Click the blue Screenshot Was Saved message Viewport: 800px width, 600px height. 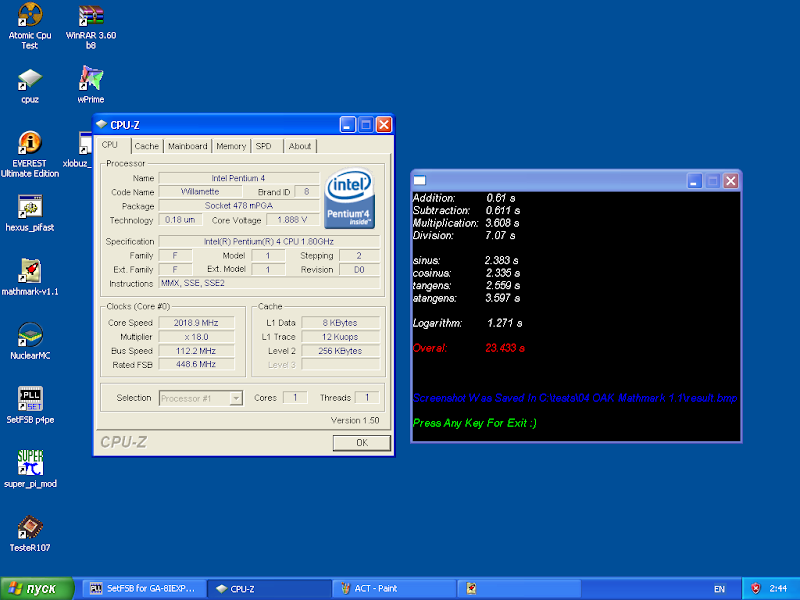(575, 398)
